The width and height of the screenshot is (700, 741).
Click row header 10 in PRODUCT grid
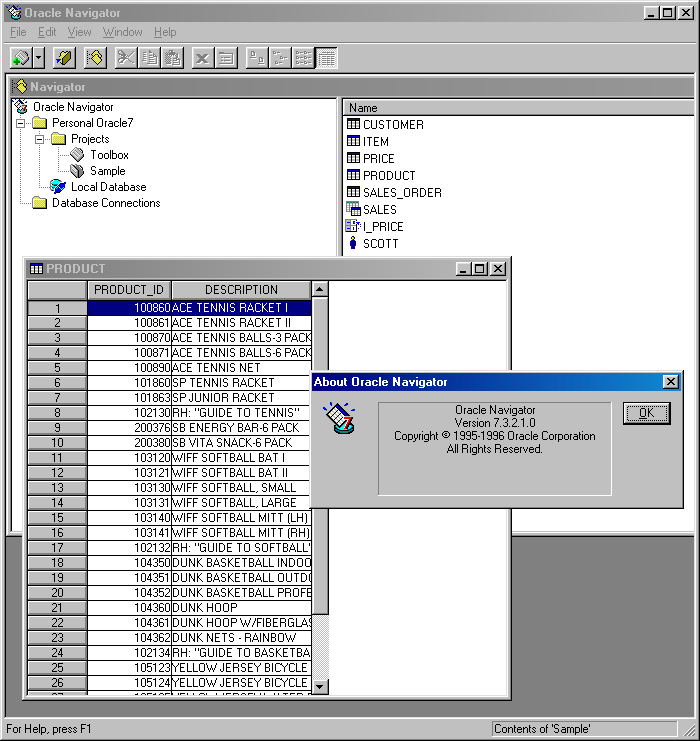[57, 443]
